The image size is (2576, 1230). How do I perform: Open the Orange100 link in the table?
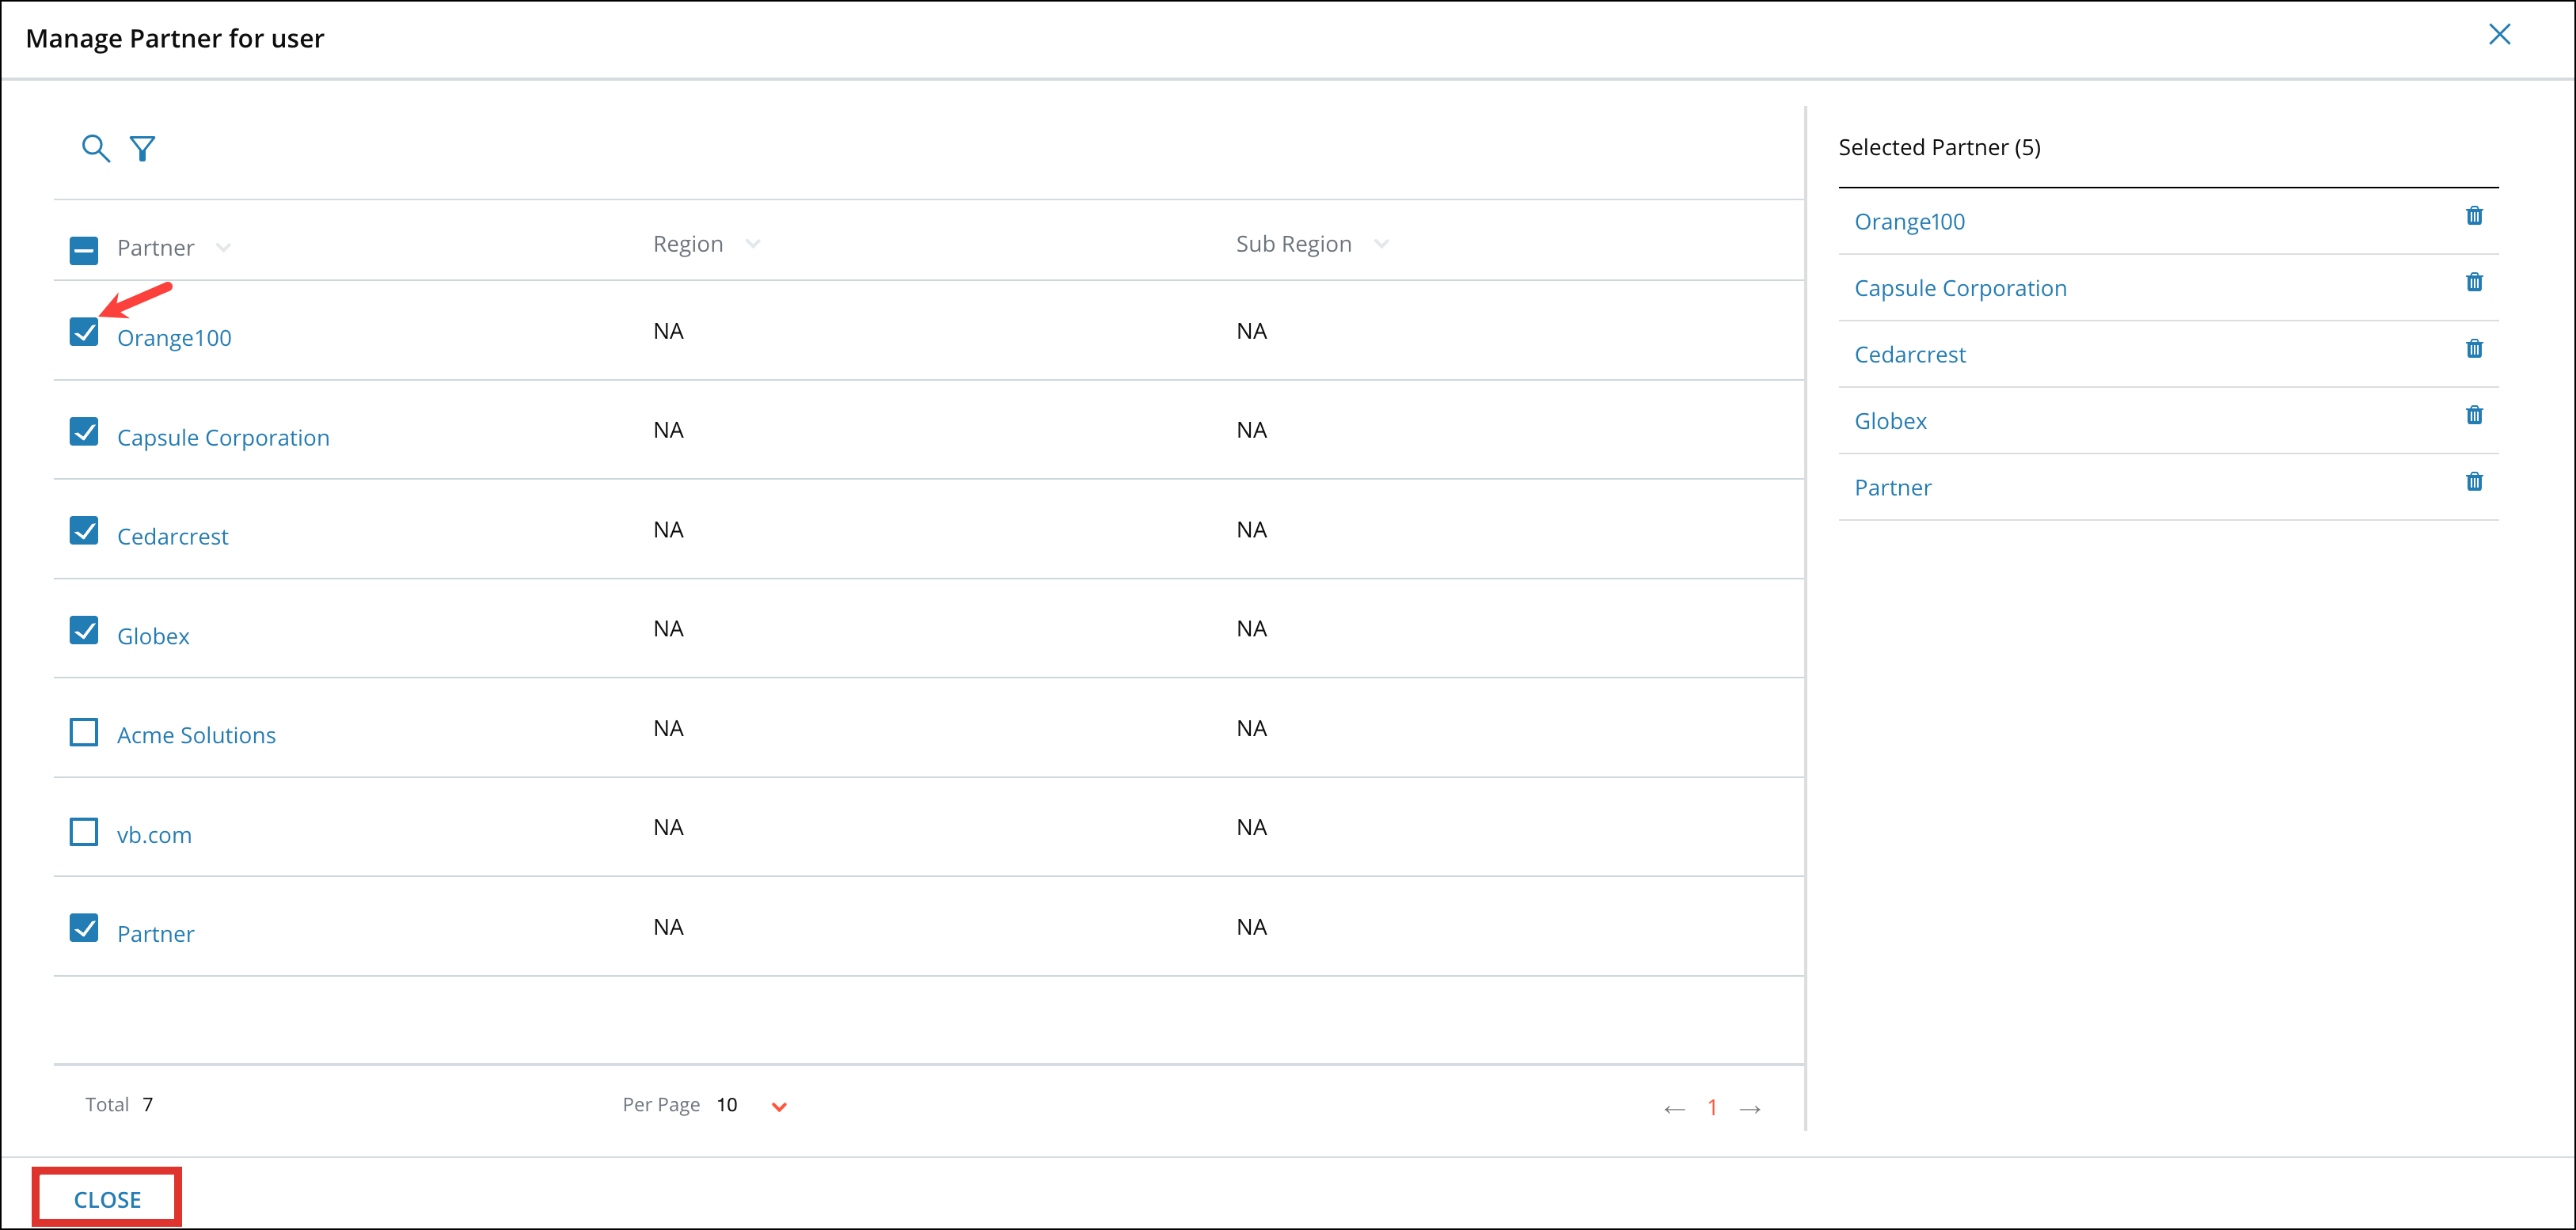(x=174, y=338)
